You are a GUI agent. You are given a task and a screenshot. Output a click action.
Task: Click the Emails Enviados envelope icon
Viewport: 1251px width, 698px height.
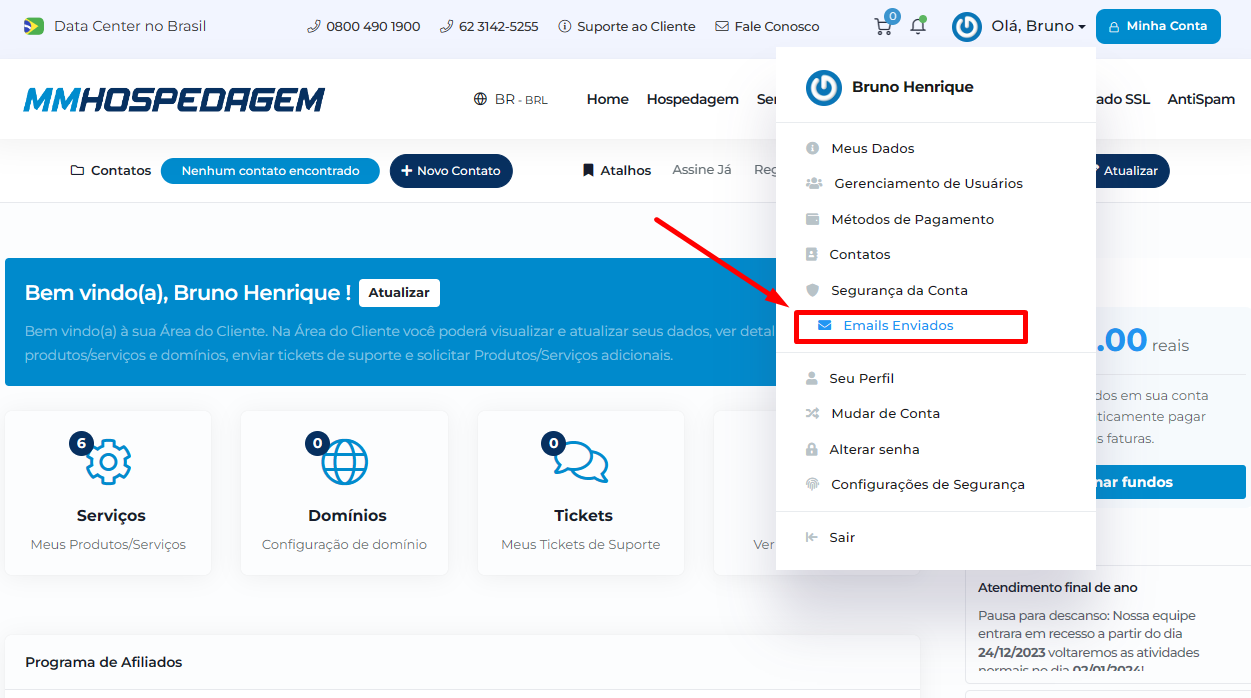click(x=824, y=325)
